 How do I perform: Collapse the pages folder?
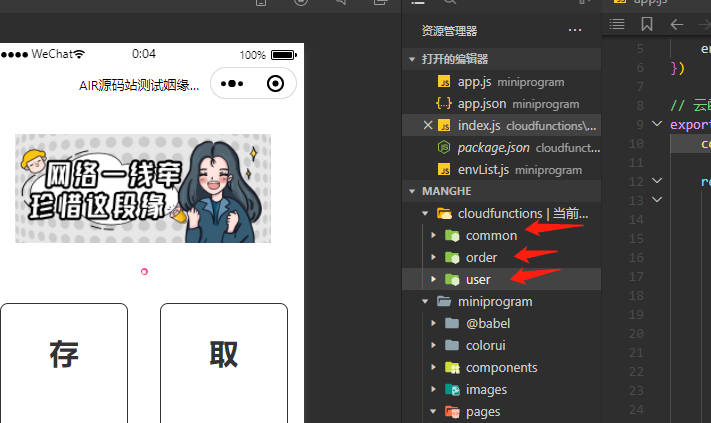point(433,412)
